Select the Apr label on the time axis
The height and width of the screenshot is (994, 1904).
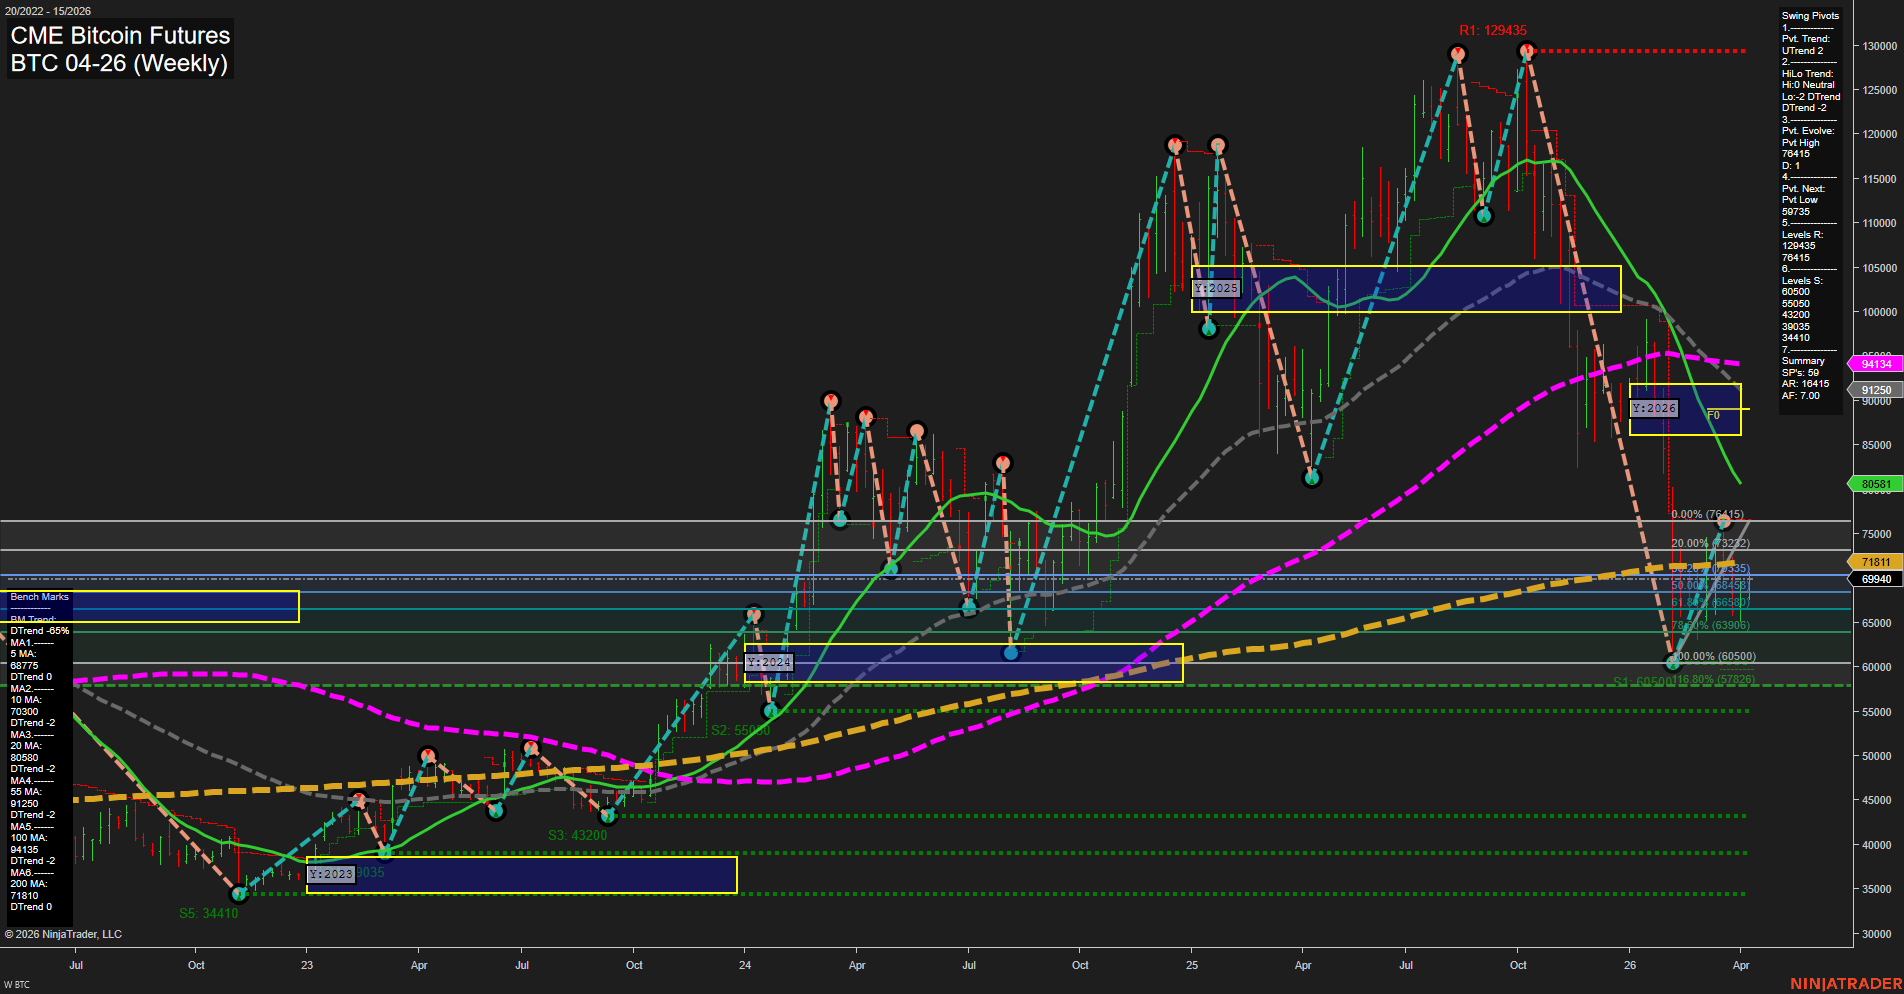coord(1741,966)
